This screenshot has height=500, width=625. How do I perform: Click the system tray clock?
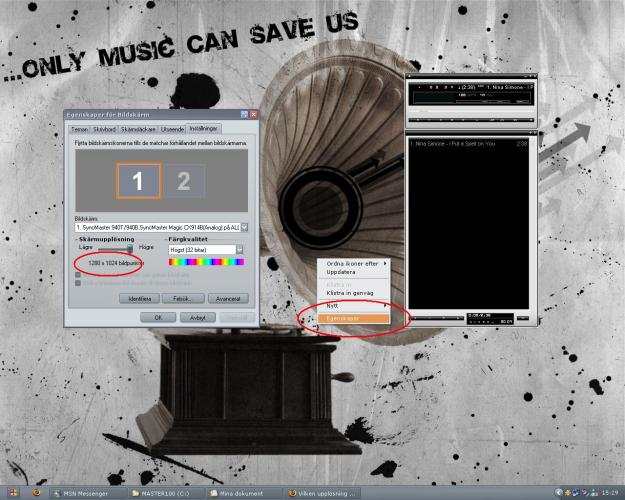(x=610, y=493)
